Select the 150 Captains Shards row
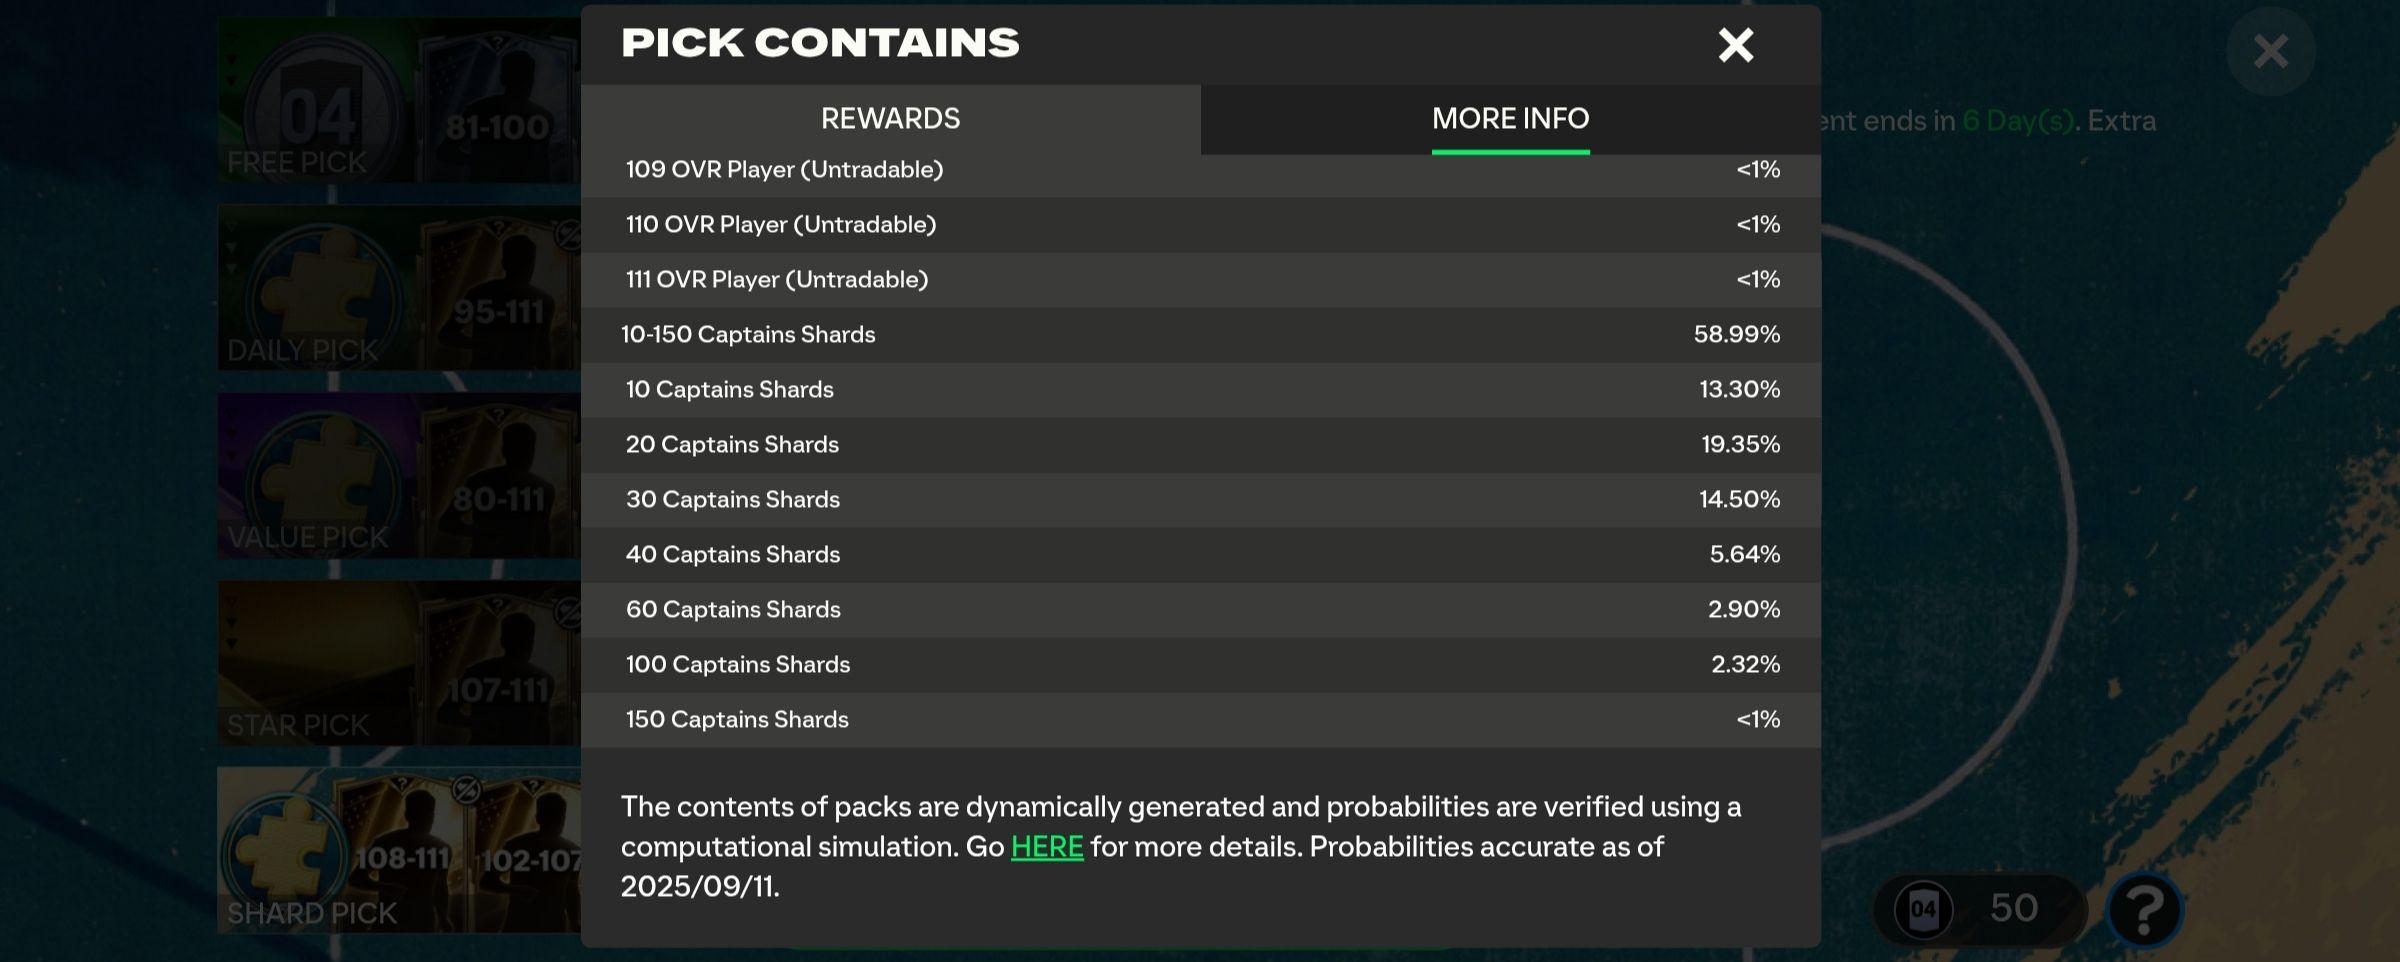This screenshot has width=2400, height=962. click(1200, 720)
